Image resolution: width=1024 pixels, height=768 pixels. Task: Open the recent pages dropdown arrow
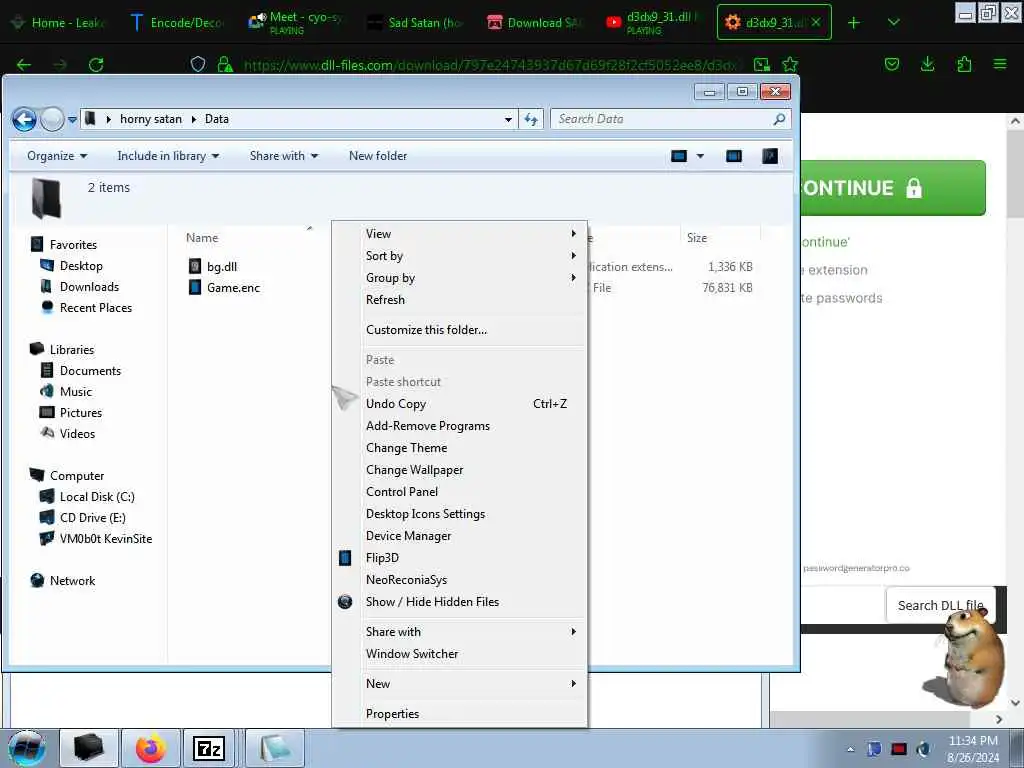coord(72,120)
